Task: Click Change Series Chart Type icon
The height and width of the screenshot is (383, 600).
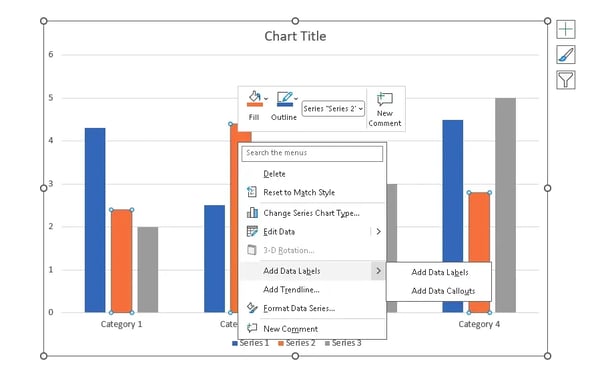Action: click(x=252, y=212)
